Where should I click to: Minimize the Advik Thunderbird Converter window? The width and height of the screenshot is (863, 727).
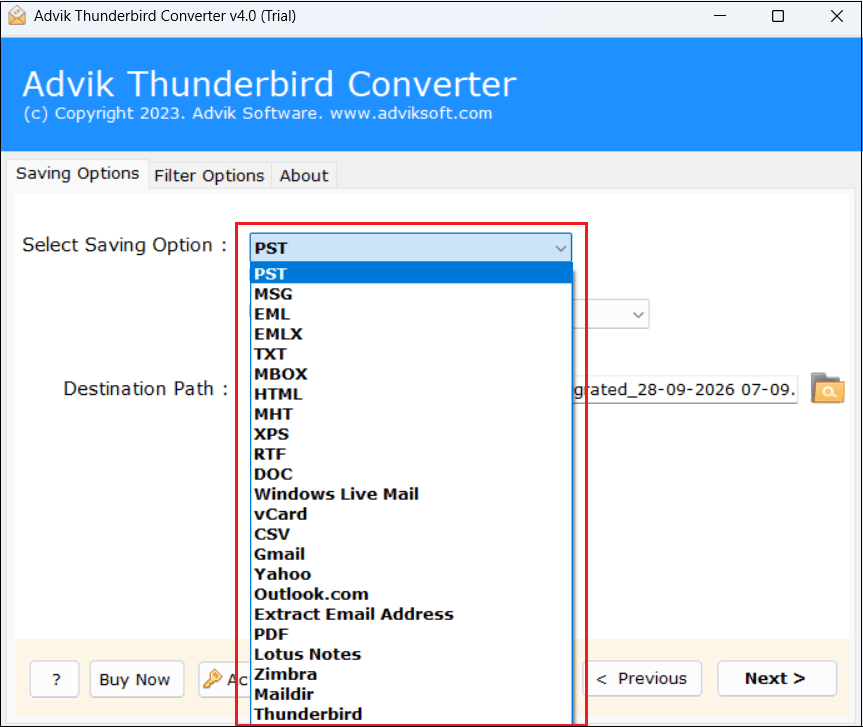(720, 16)
